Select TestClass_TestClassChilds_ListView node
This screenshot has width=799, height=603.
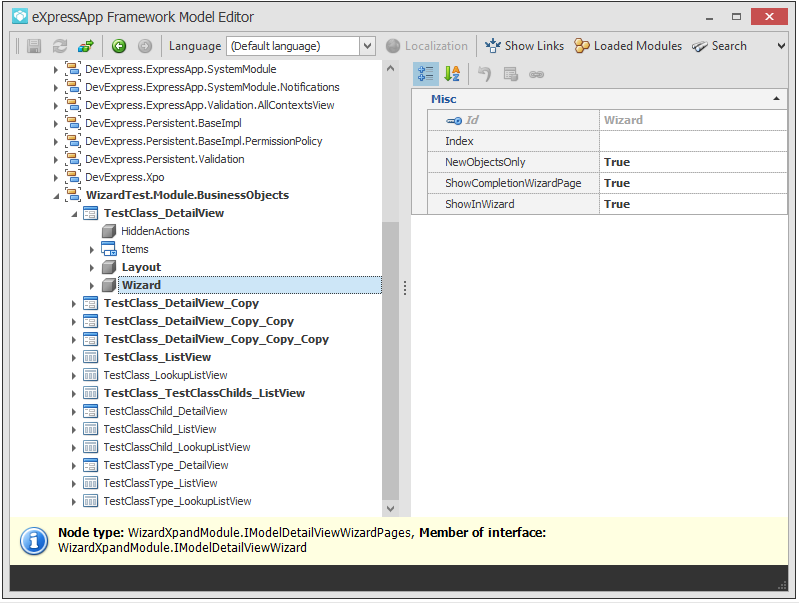[x=204, y=393]
